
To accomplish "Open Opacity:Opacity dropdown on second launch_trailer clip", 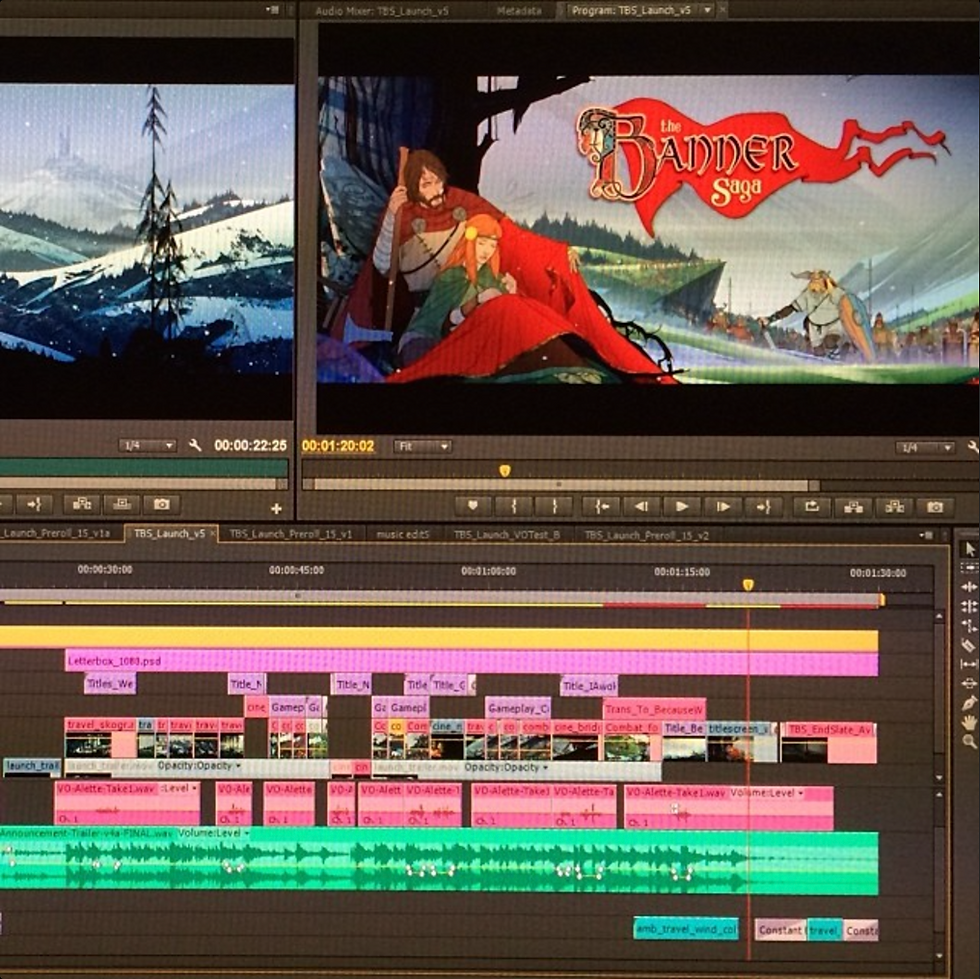I will (545, 767).
